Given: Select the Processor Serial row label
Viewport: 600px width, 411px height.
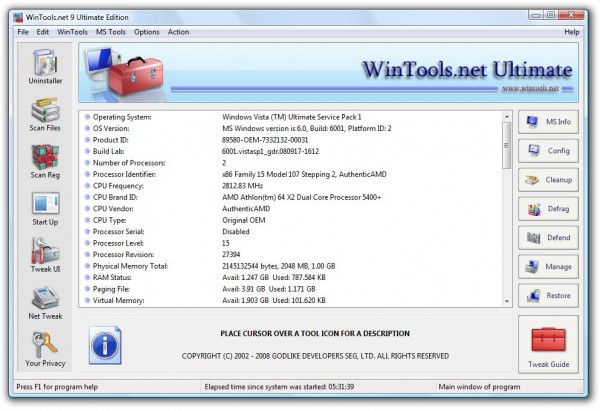Looking at the screenshot, I should [119, 232].
